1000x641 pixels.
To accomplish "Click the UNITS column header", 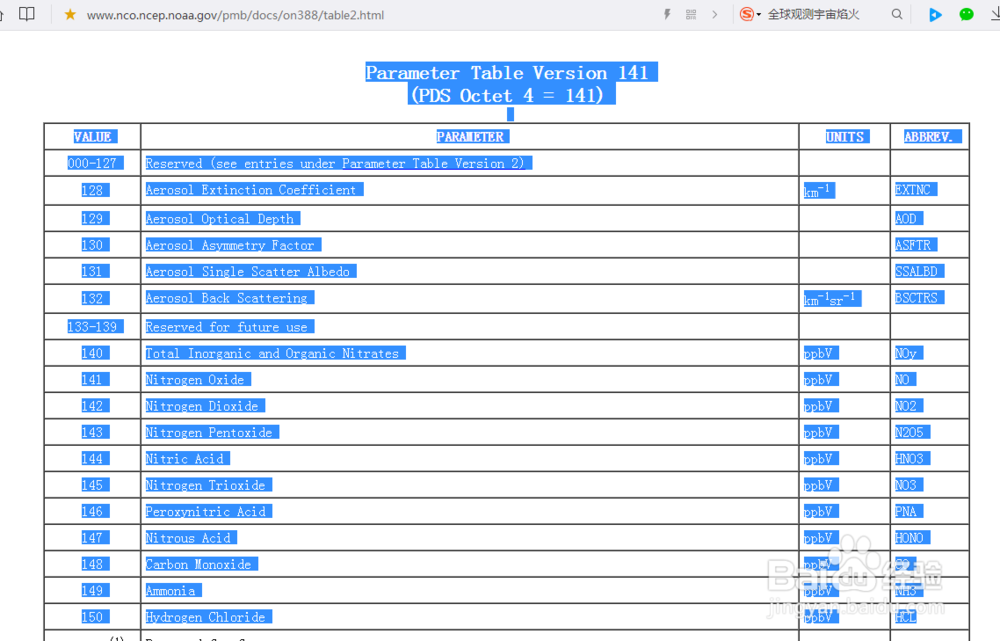I will 844,136.
